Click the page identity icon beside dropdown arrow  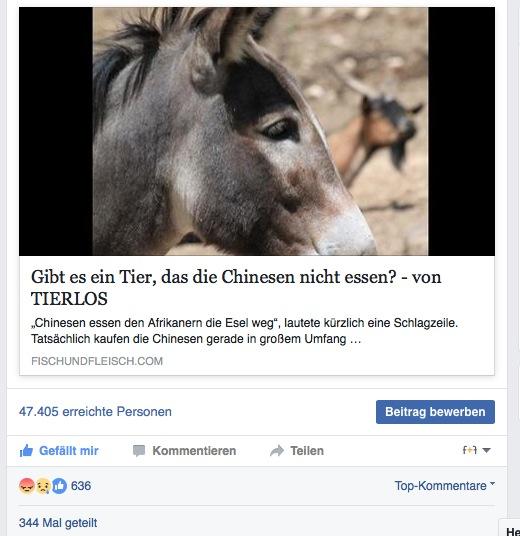[469, 450]
